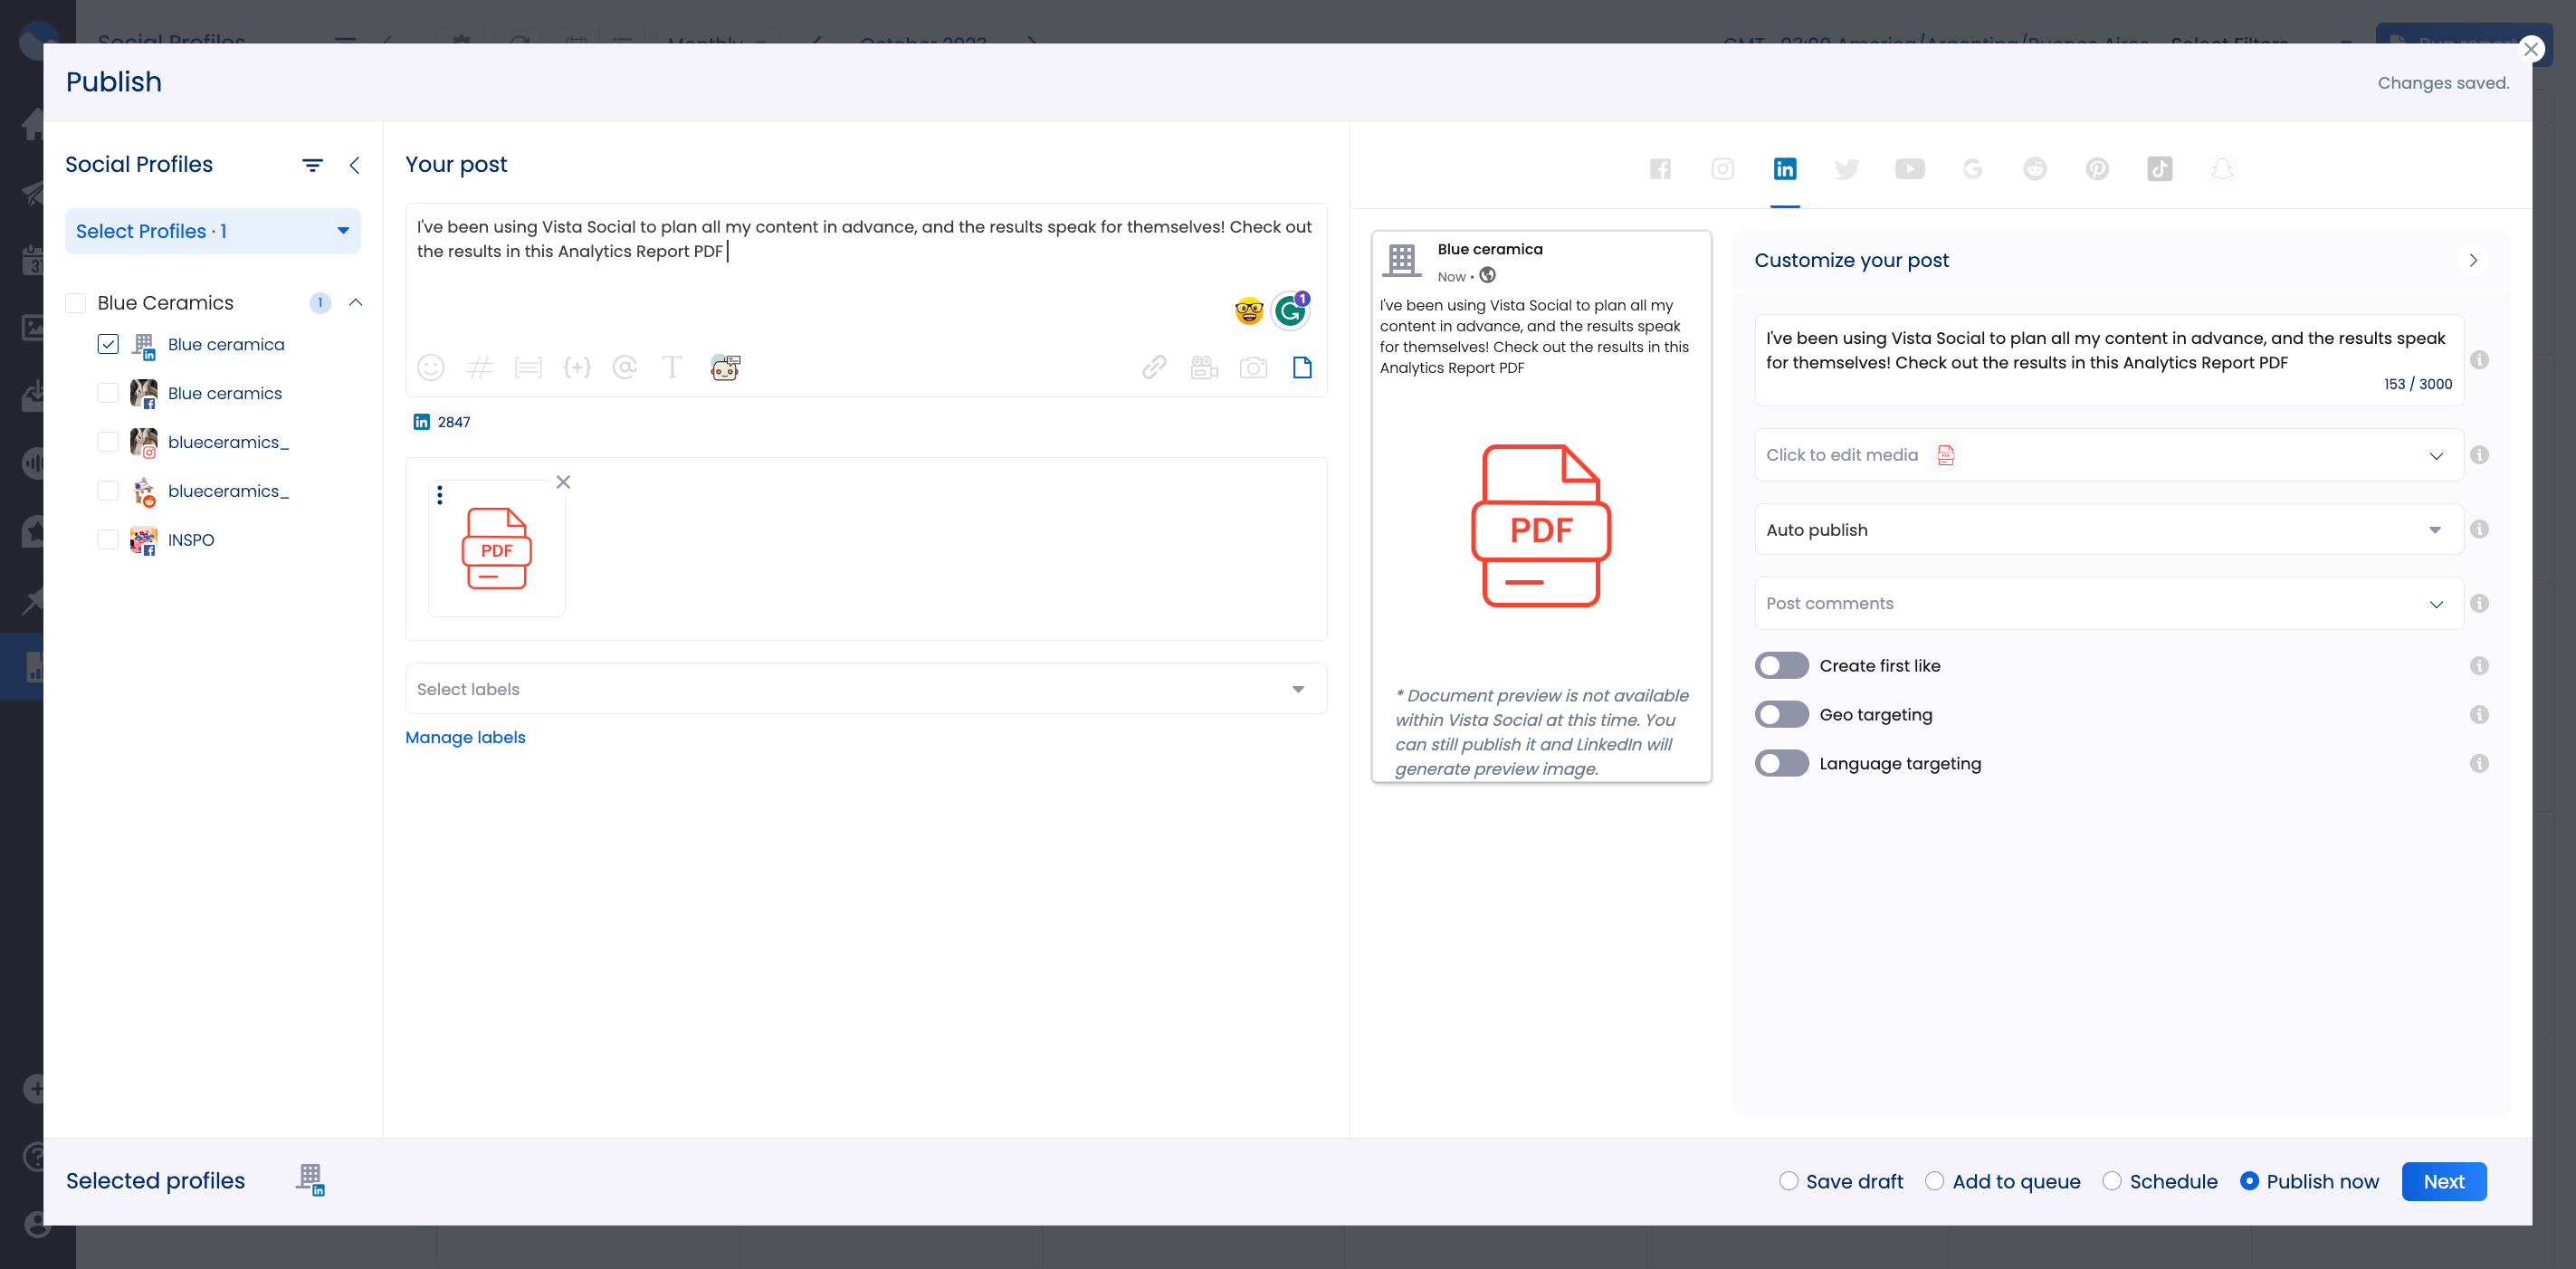The image size is (2576, 1269).
Task: Add a link with the chain icon
Action: 1154,368
